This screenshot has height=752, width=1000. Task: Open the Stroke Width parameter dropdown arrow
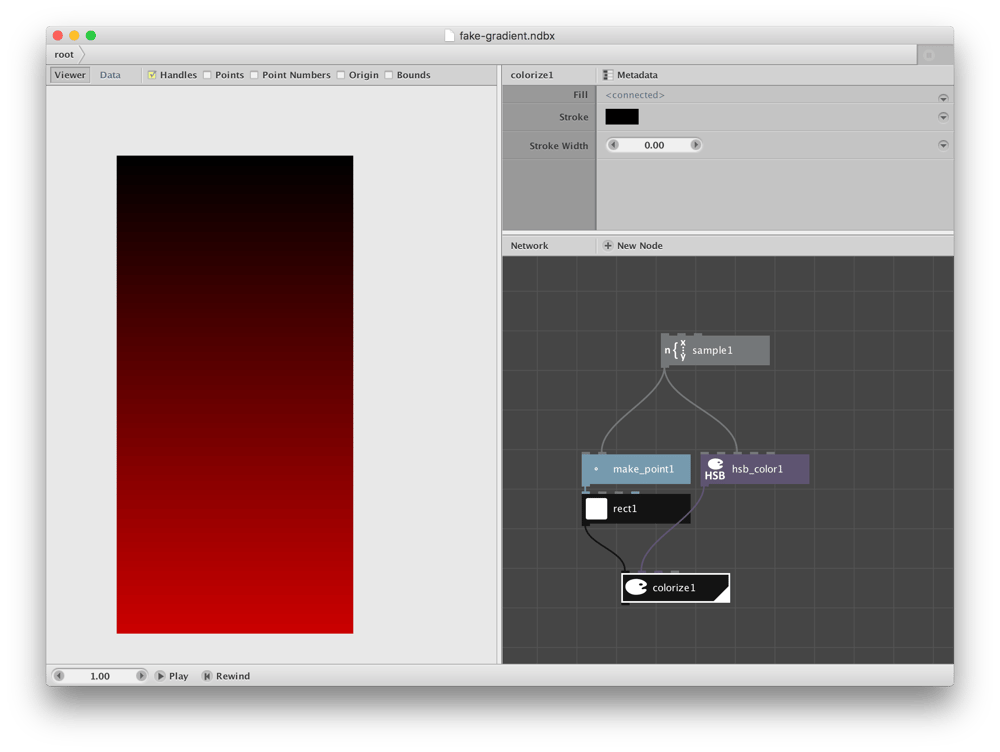coord(943,145)
